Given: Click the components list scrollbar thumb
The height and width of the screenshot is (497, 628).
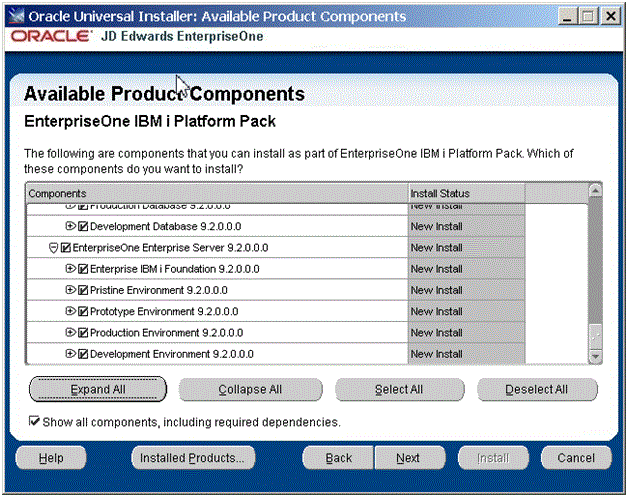Looking at the screenshot, I should [596, 336].
